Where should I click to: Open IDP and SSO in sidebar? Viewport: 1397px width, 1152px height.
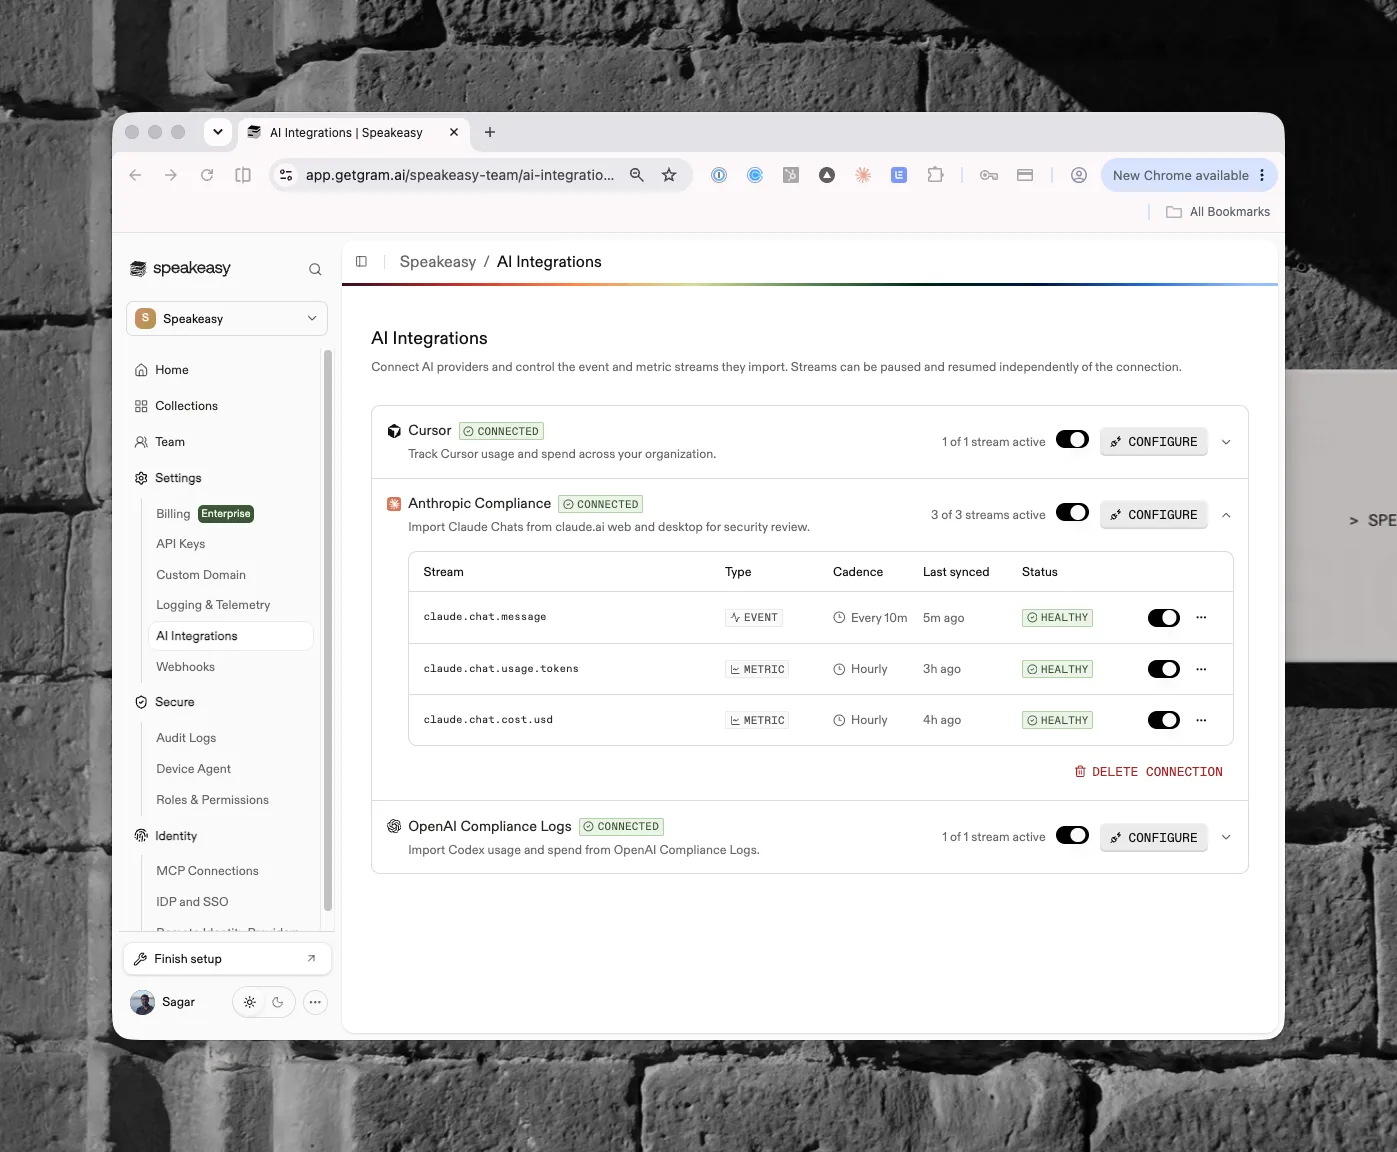click(192, 902)
